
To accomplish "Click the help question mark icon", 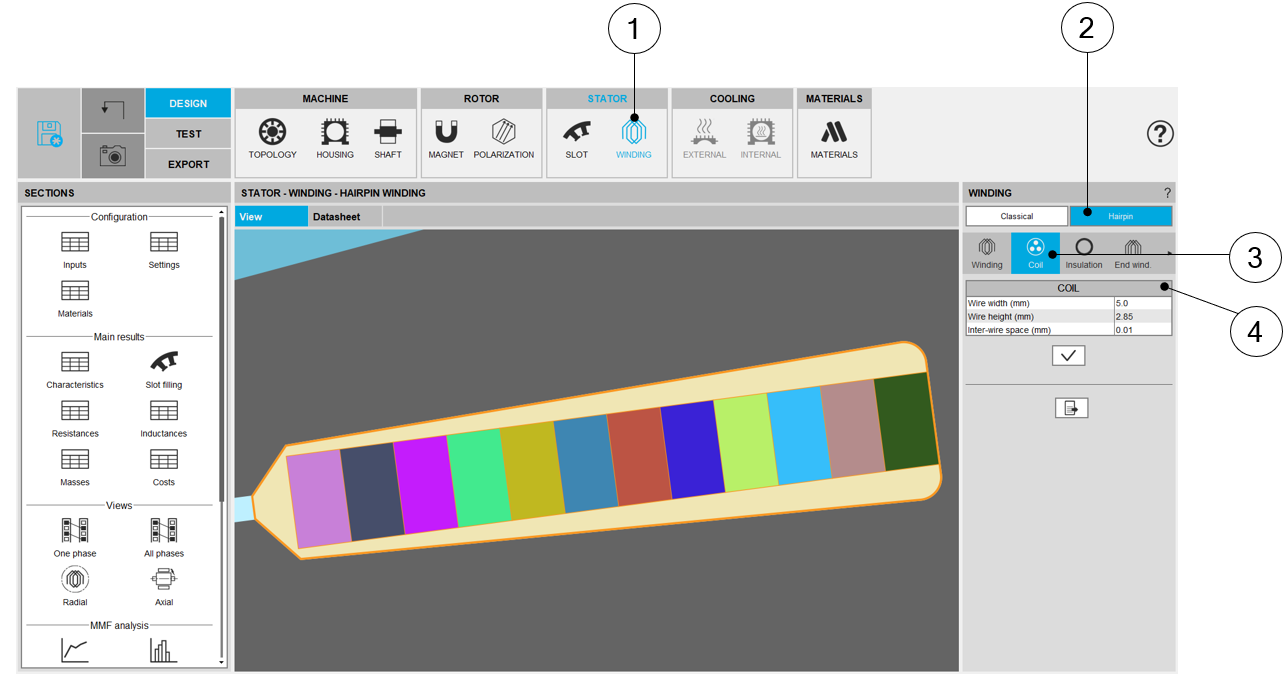I will (1159, 134).
